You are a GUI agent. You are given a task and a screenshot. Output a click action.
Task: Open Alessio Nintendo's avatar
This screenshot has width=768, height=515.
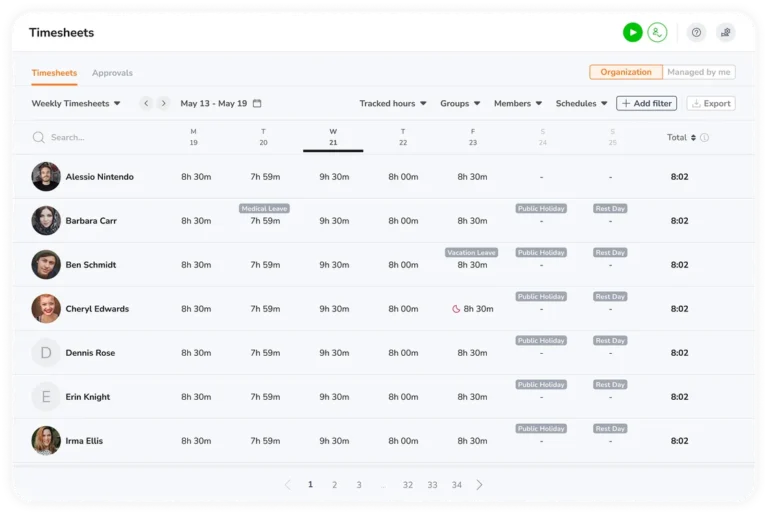[46, 176]
